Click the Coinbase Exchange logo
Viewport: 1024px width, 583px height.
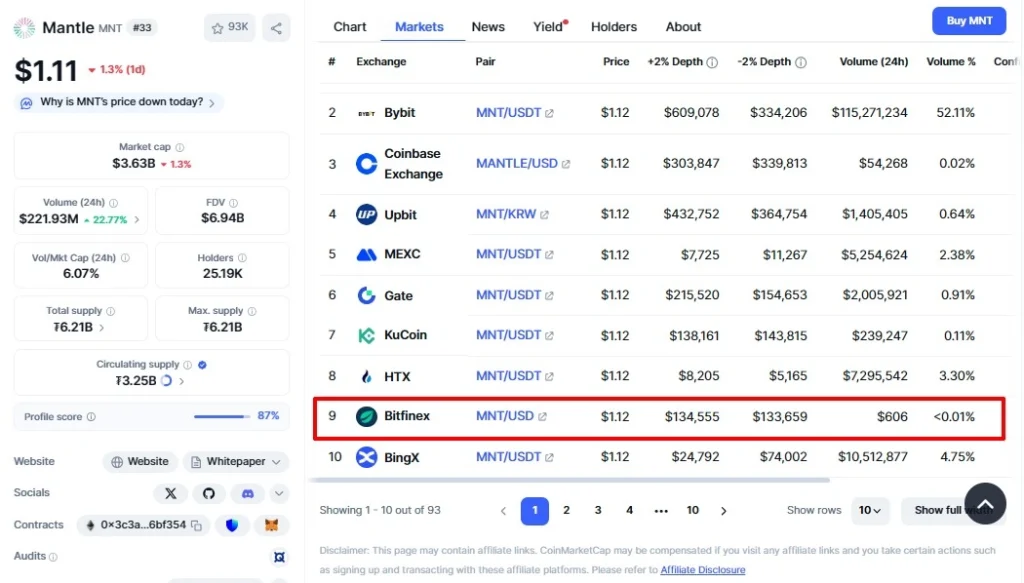[366, 164]
